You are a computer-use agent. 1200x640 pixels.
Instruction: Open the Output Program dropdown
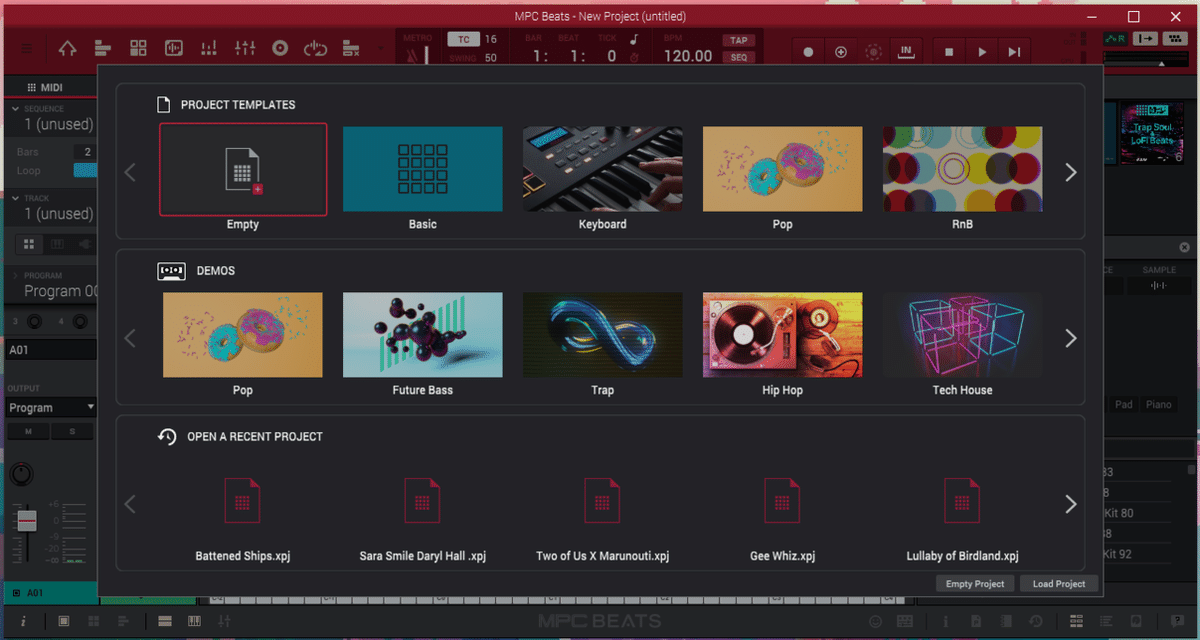coord(50,407)
